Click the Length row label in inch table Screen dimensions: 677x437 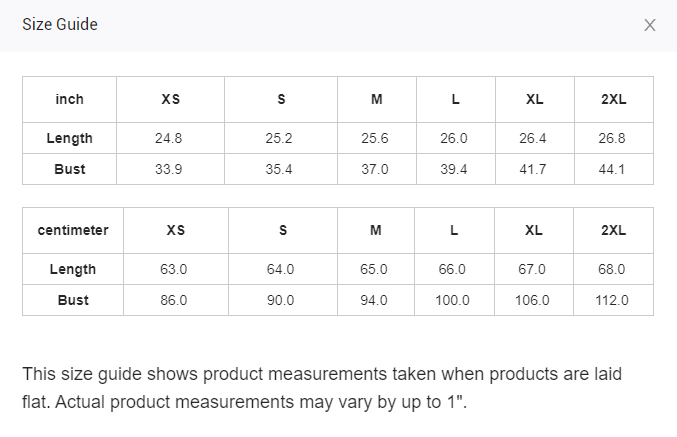tap(70, 138)
